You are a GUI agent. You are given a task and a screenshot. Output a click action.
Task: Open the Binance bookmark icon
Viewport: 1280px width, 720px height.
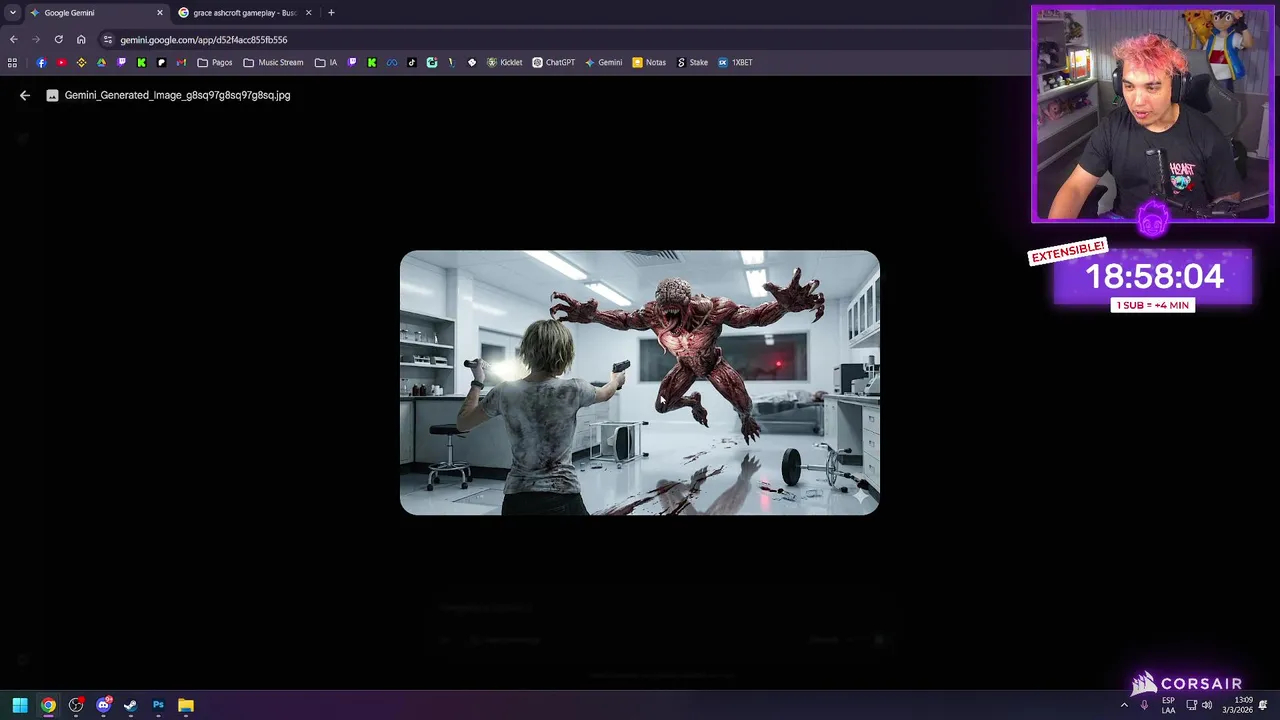[81, 62]
